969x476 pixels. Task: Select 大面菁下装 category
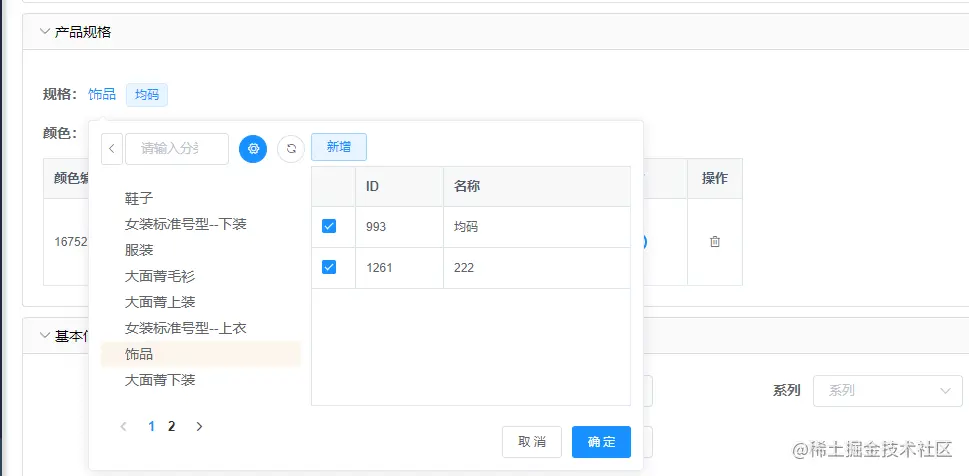point(200,380)
